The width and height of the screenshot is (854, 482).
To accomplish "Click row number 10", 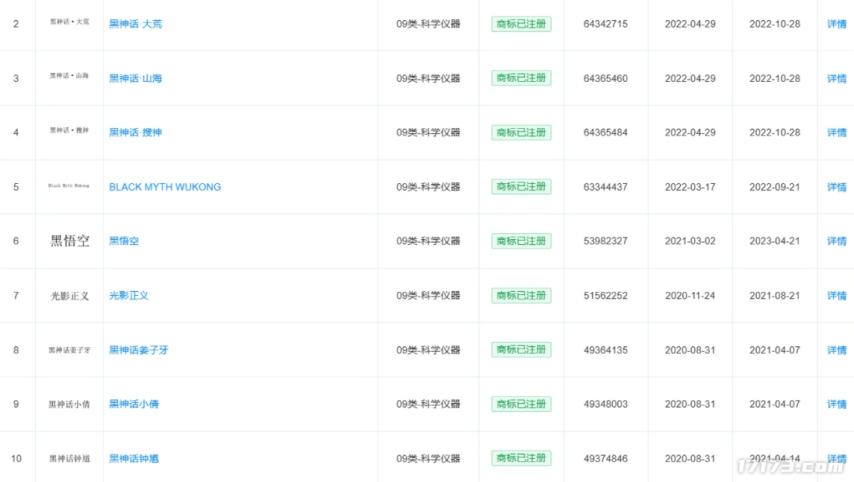I will coord(16,459).
